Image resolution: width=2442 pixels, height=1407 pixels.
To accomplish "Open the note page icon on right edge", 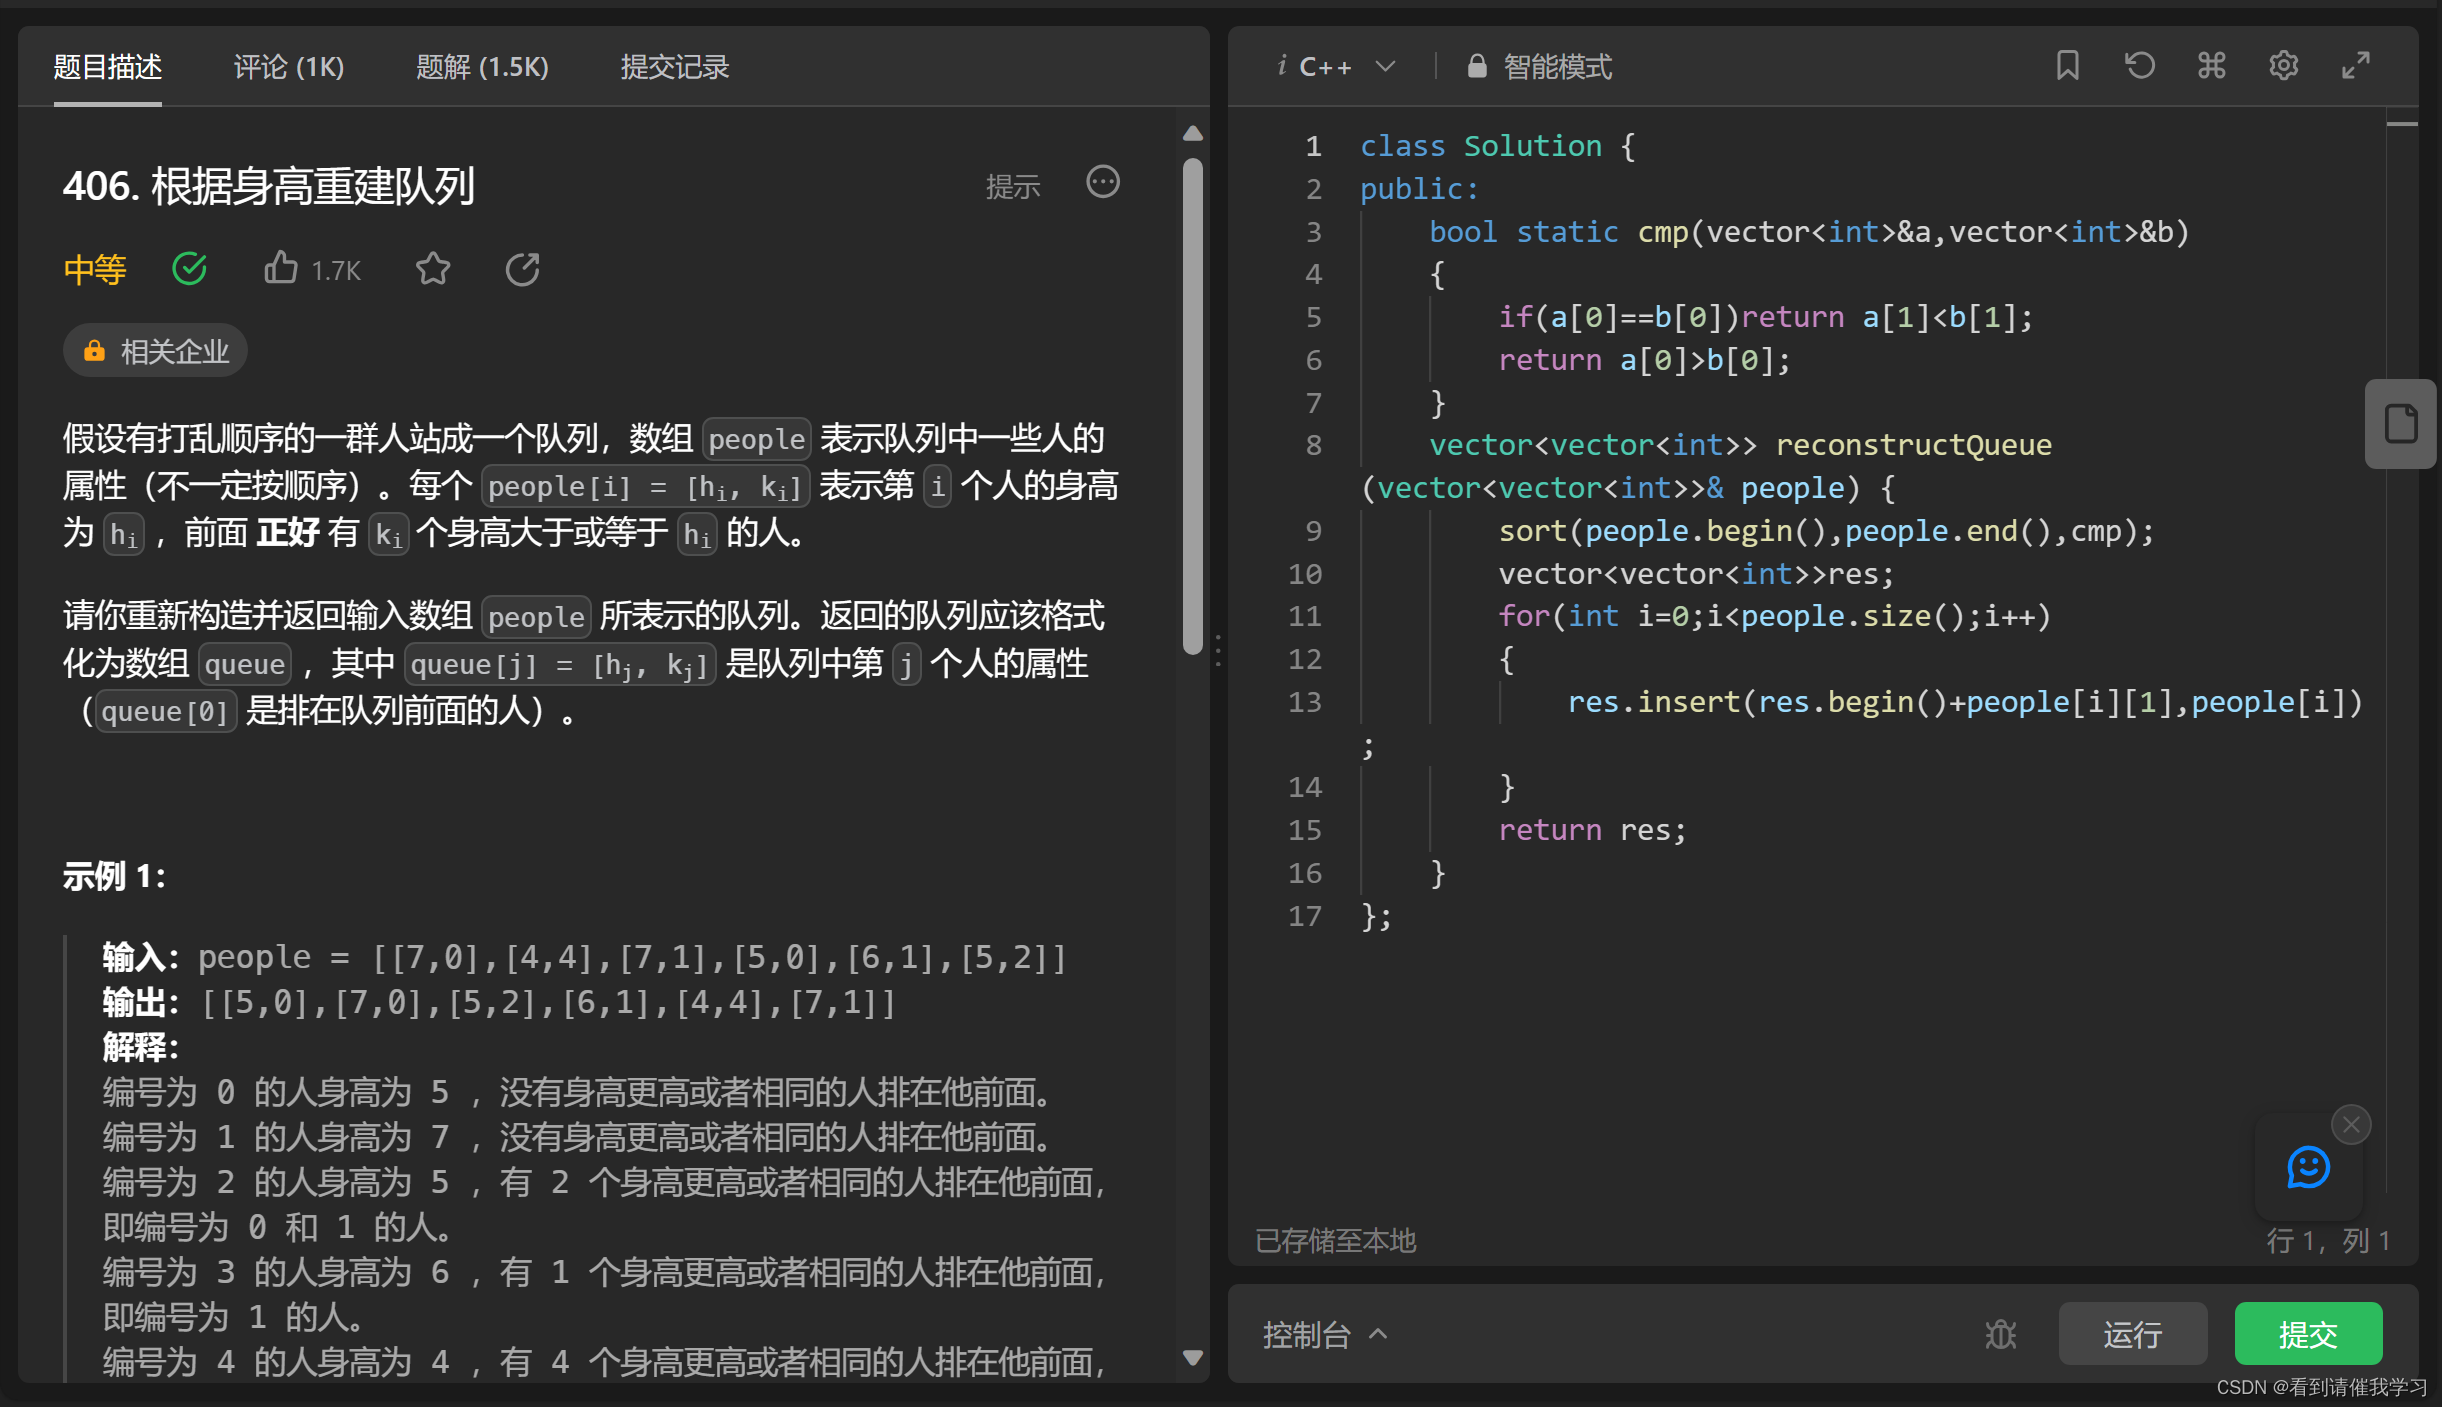I will point(2400,423).
